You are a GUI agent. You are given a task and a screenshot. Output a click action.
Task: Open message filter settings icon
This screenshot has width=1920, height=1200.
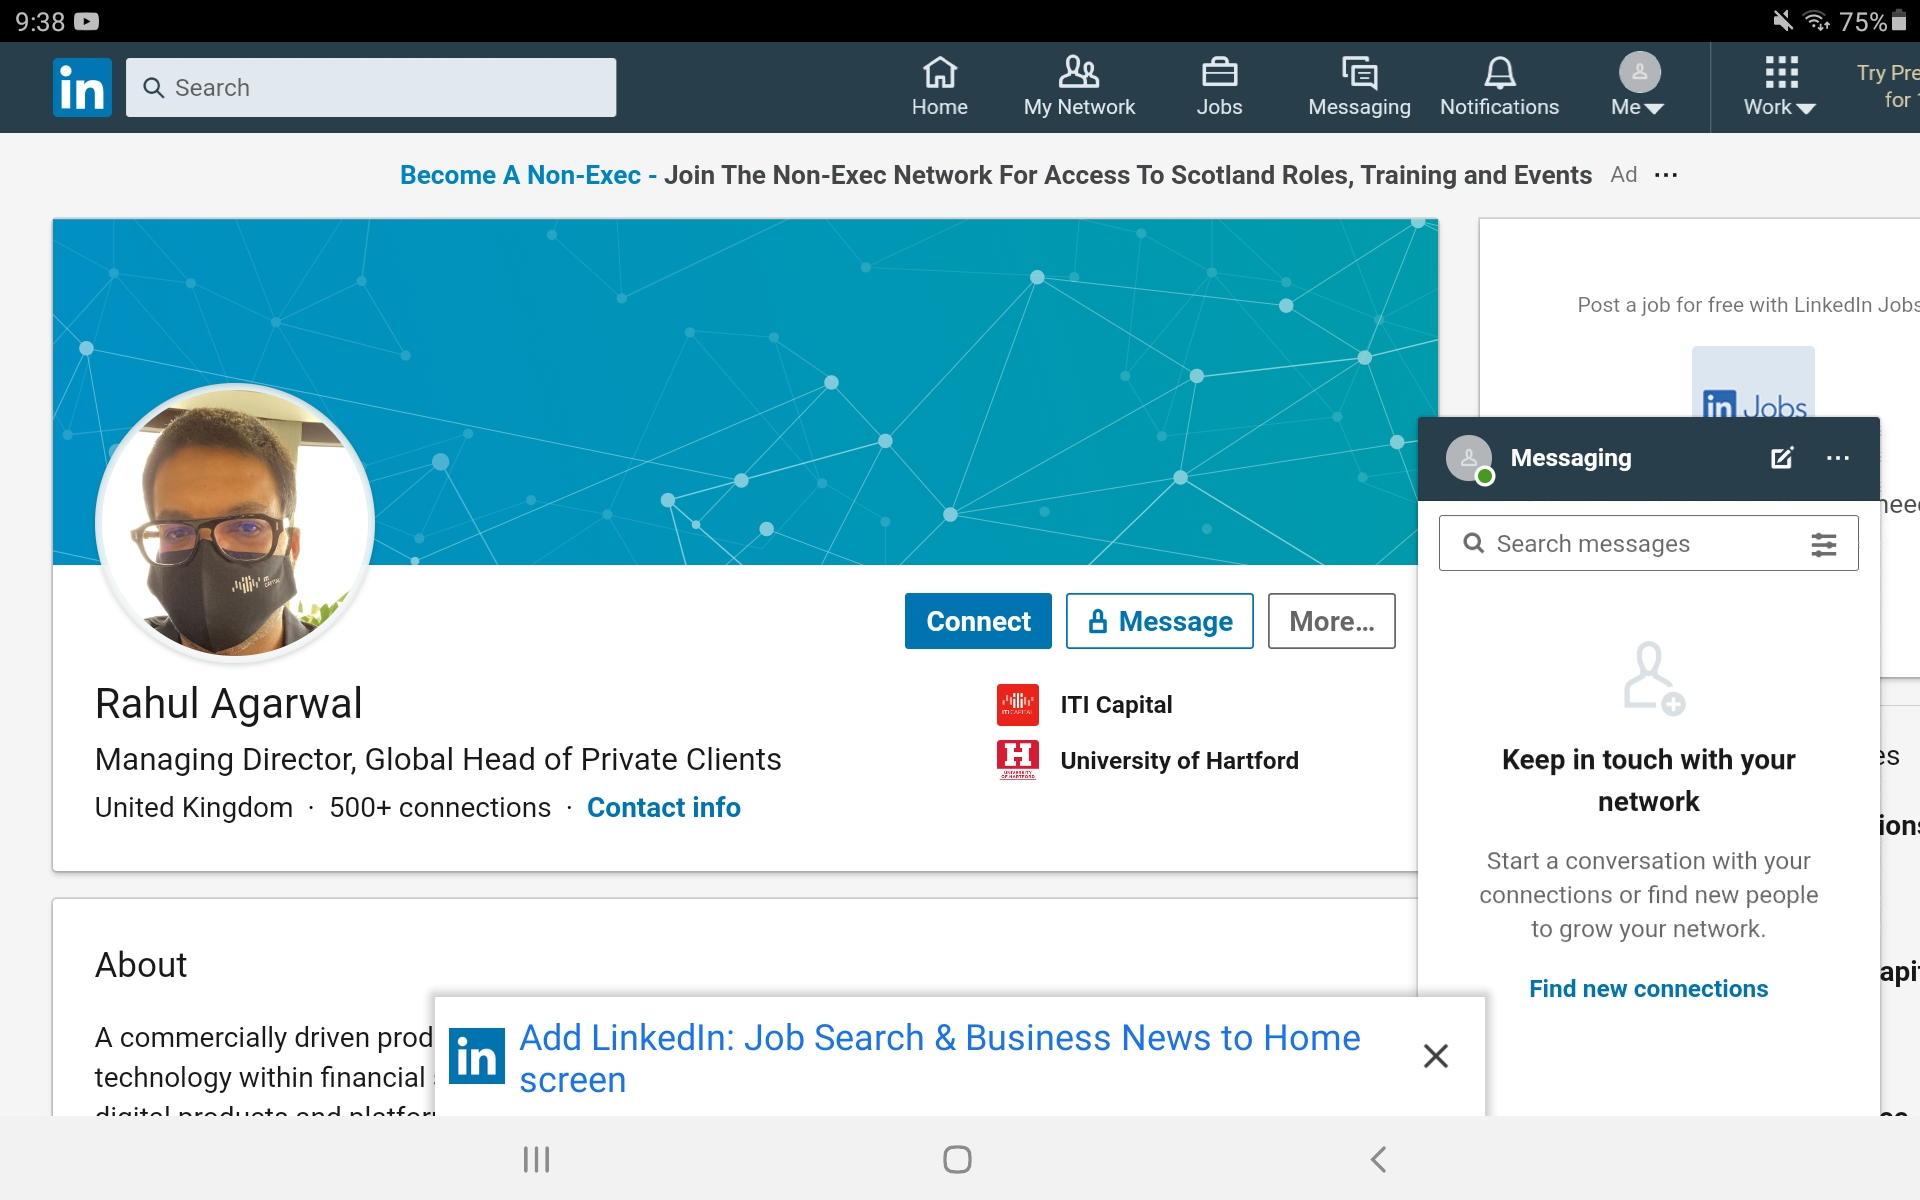coord(1824,544)
